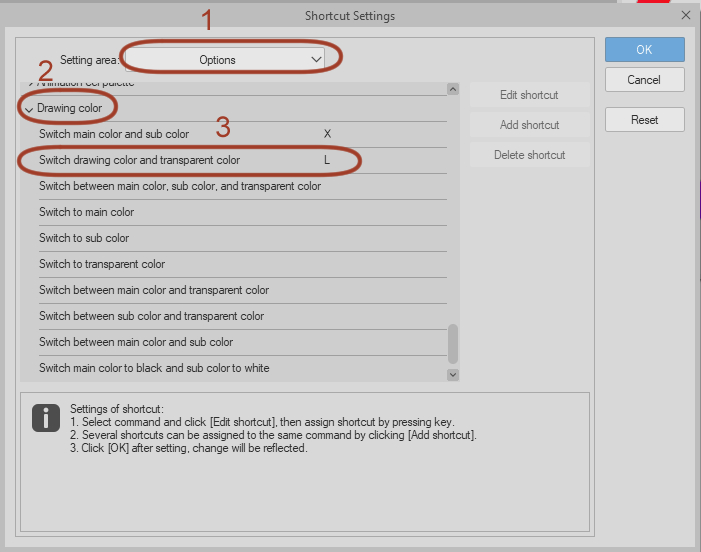Click the Edit shortcut button
The height and width of the screenshot is (552, 701).
point(529,95)
